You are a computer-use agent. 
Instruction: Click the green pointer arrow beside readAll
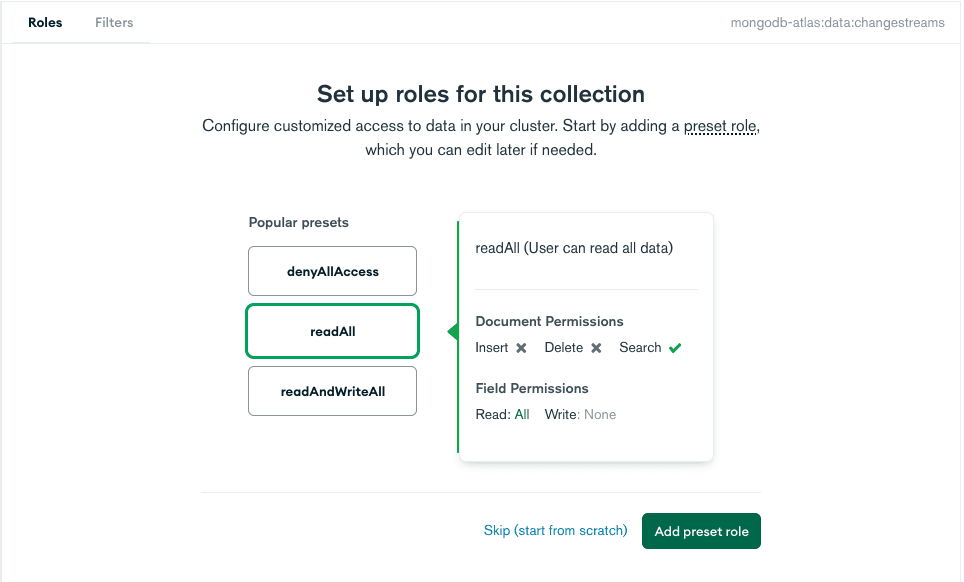pyautogui.click(x=452, y=332)
